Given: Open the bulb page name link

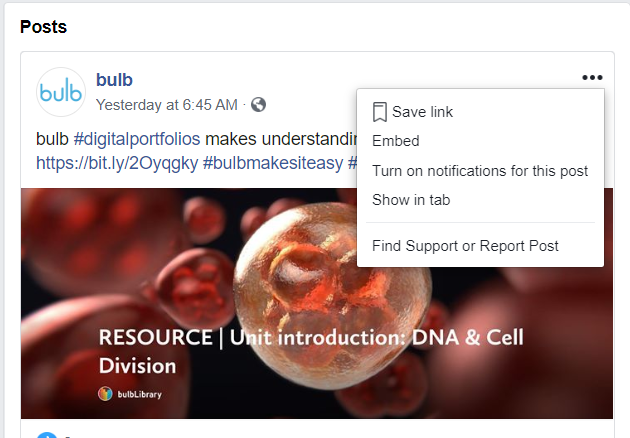Looking at the screenshot, I should click(x=114, y=80).
